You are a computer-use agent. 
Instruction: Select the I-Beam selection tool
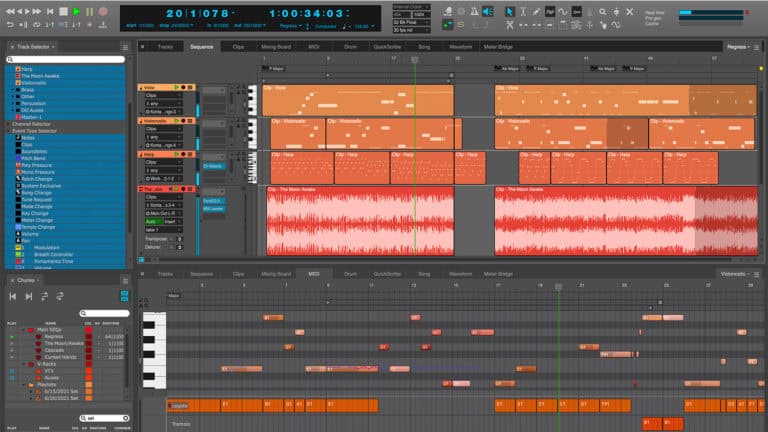coord(523,11)
